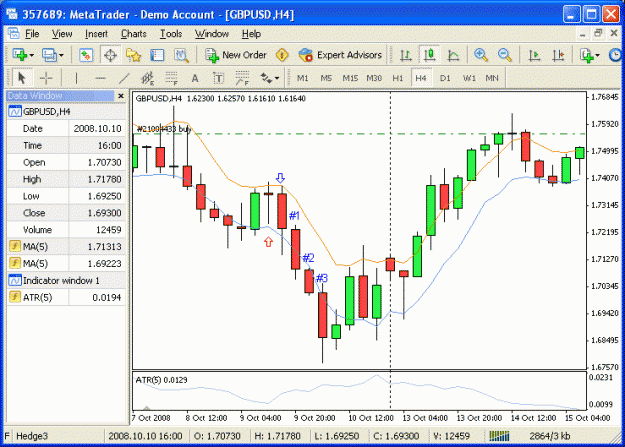The height and width of the screenshot is (447, 625).
Task: Click the #2100433 buy order line label
Action: point(163,129)
